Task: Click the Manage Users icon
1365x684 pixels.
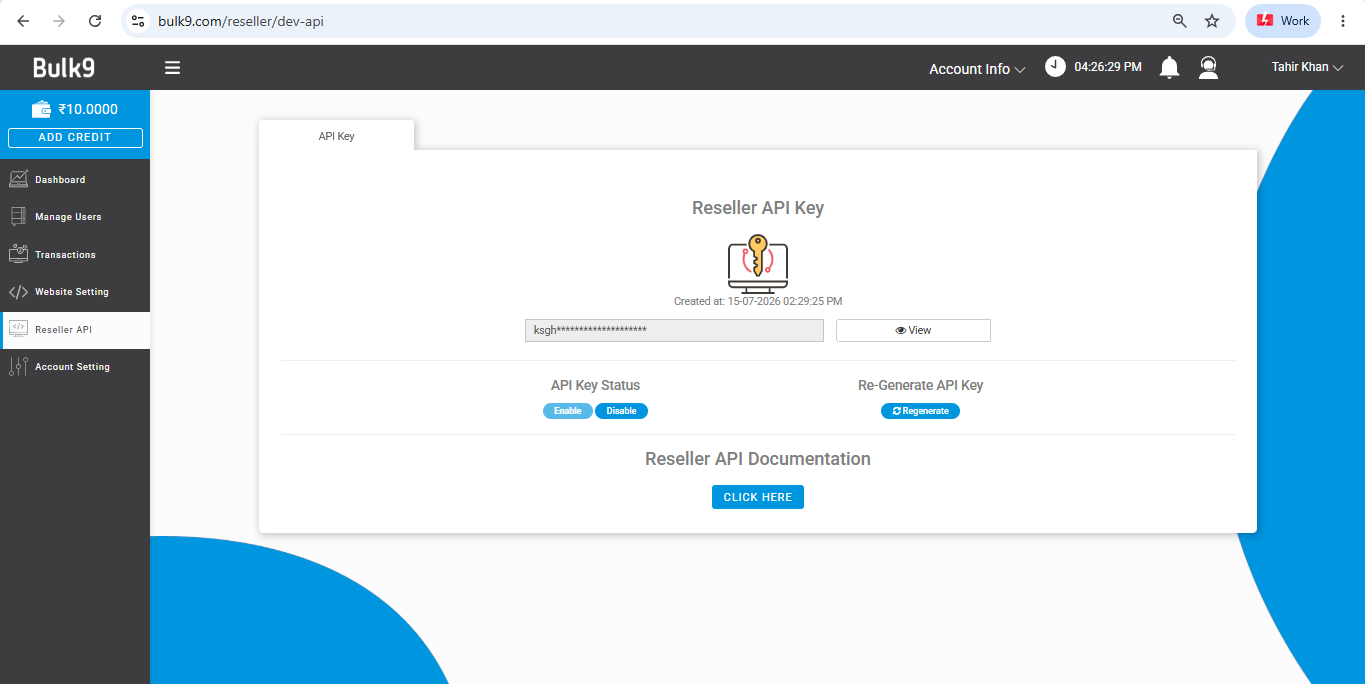Action: click(18, 216)
